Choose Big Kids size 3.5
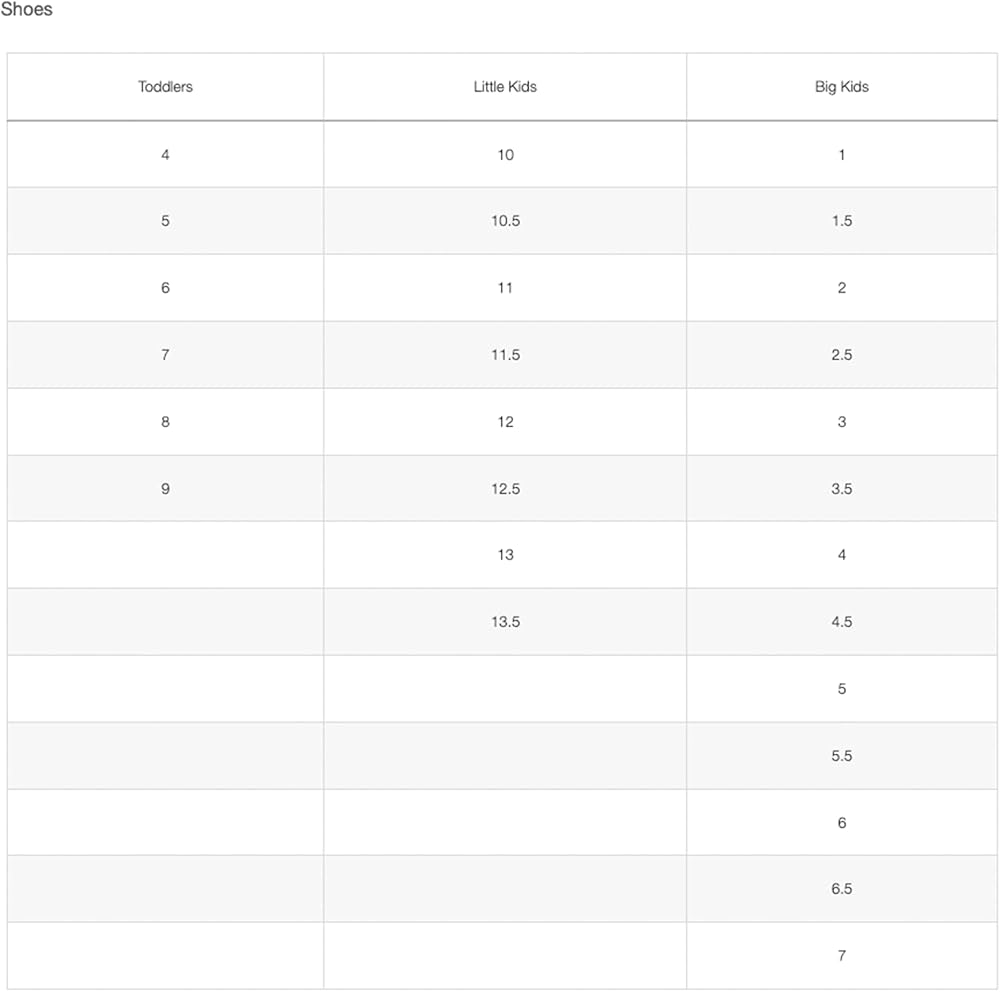 pyautogui.click(x=841, y=489)
